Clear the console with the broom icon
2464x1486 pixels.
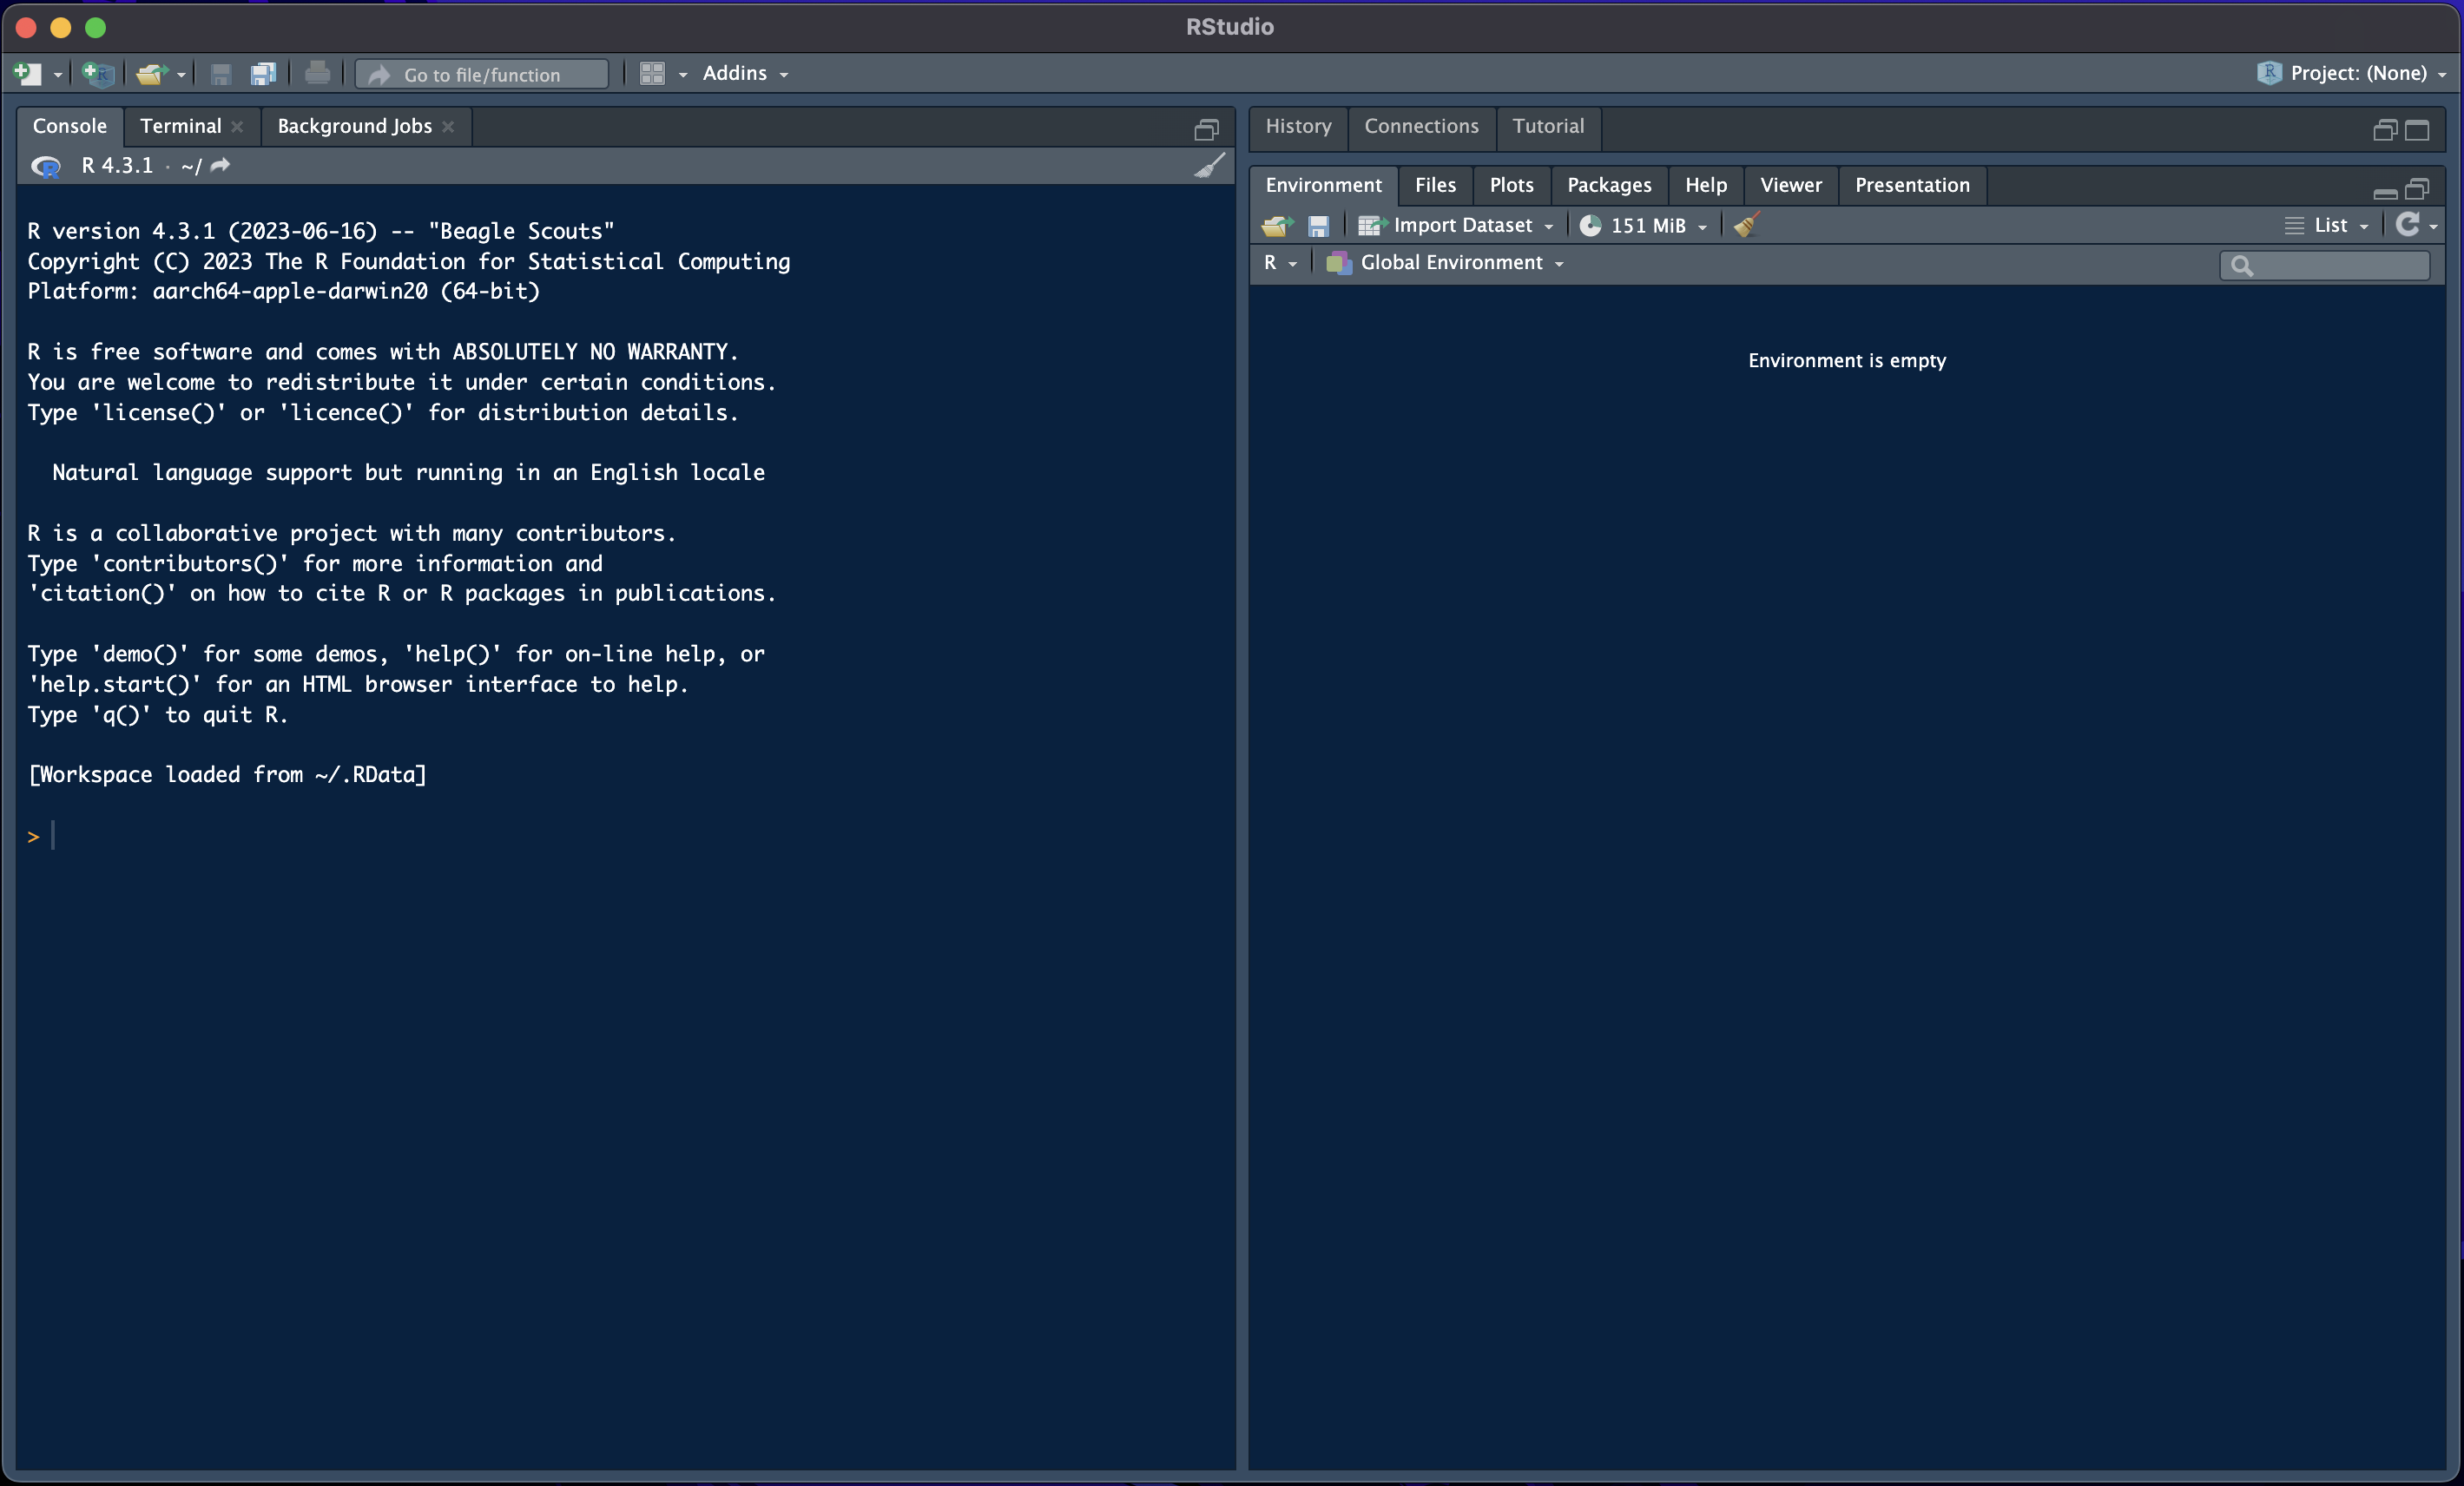1209,166
